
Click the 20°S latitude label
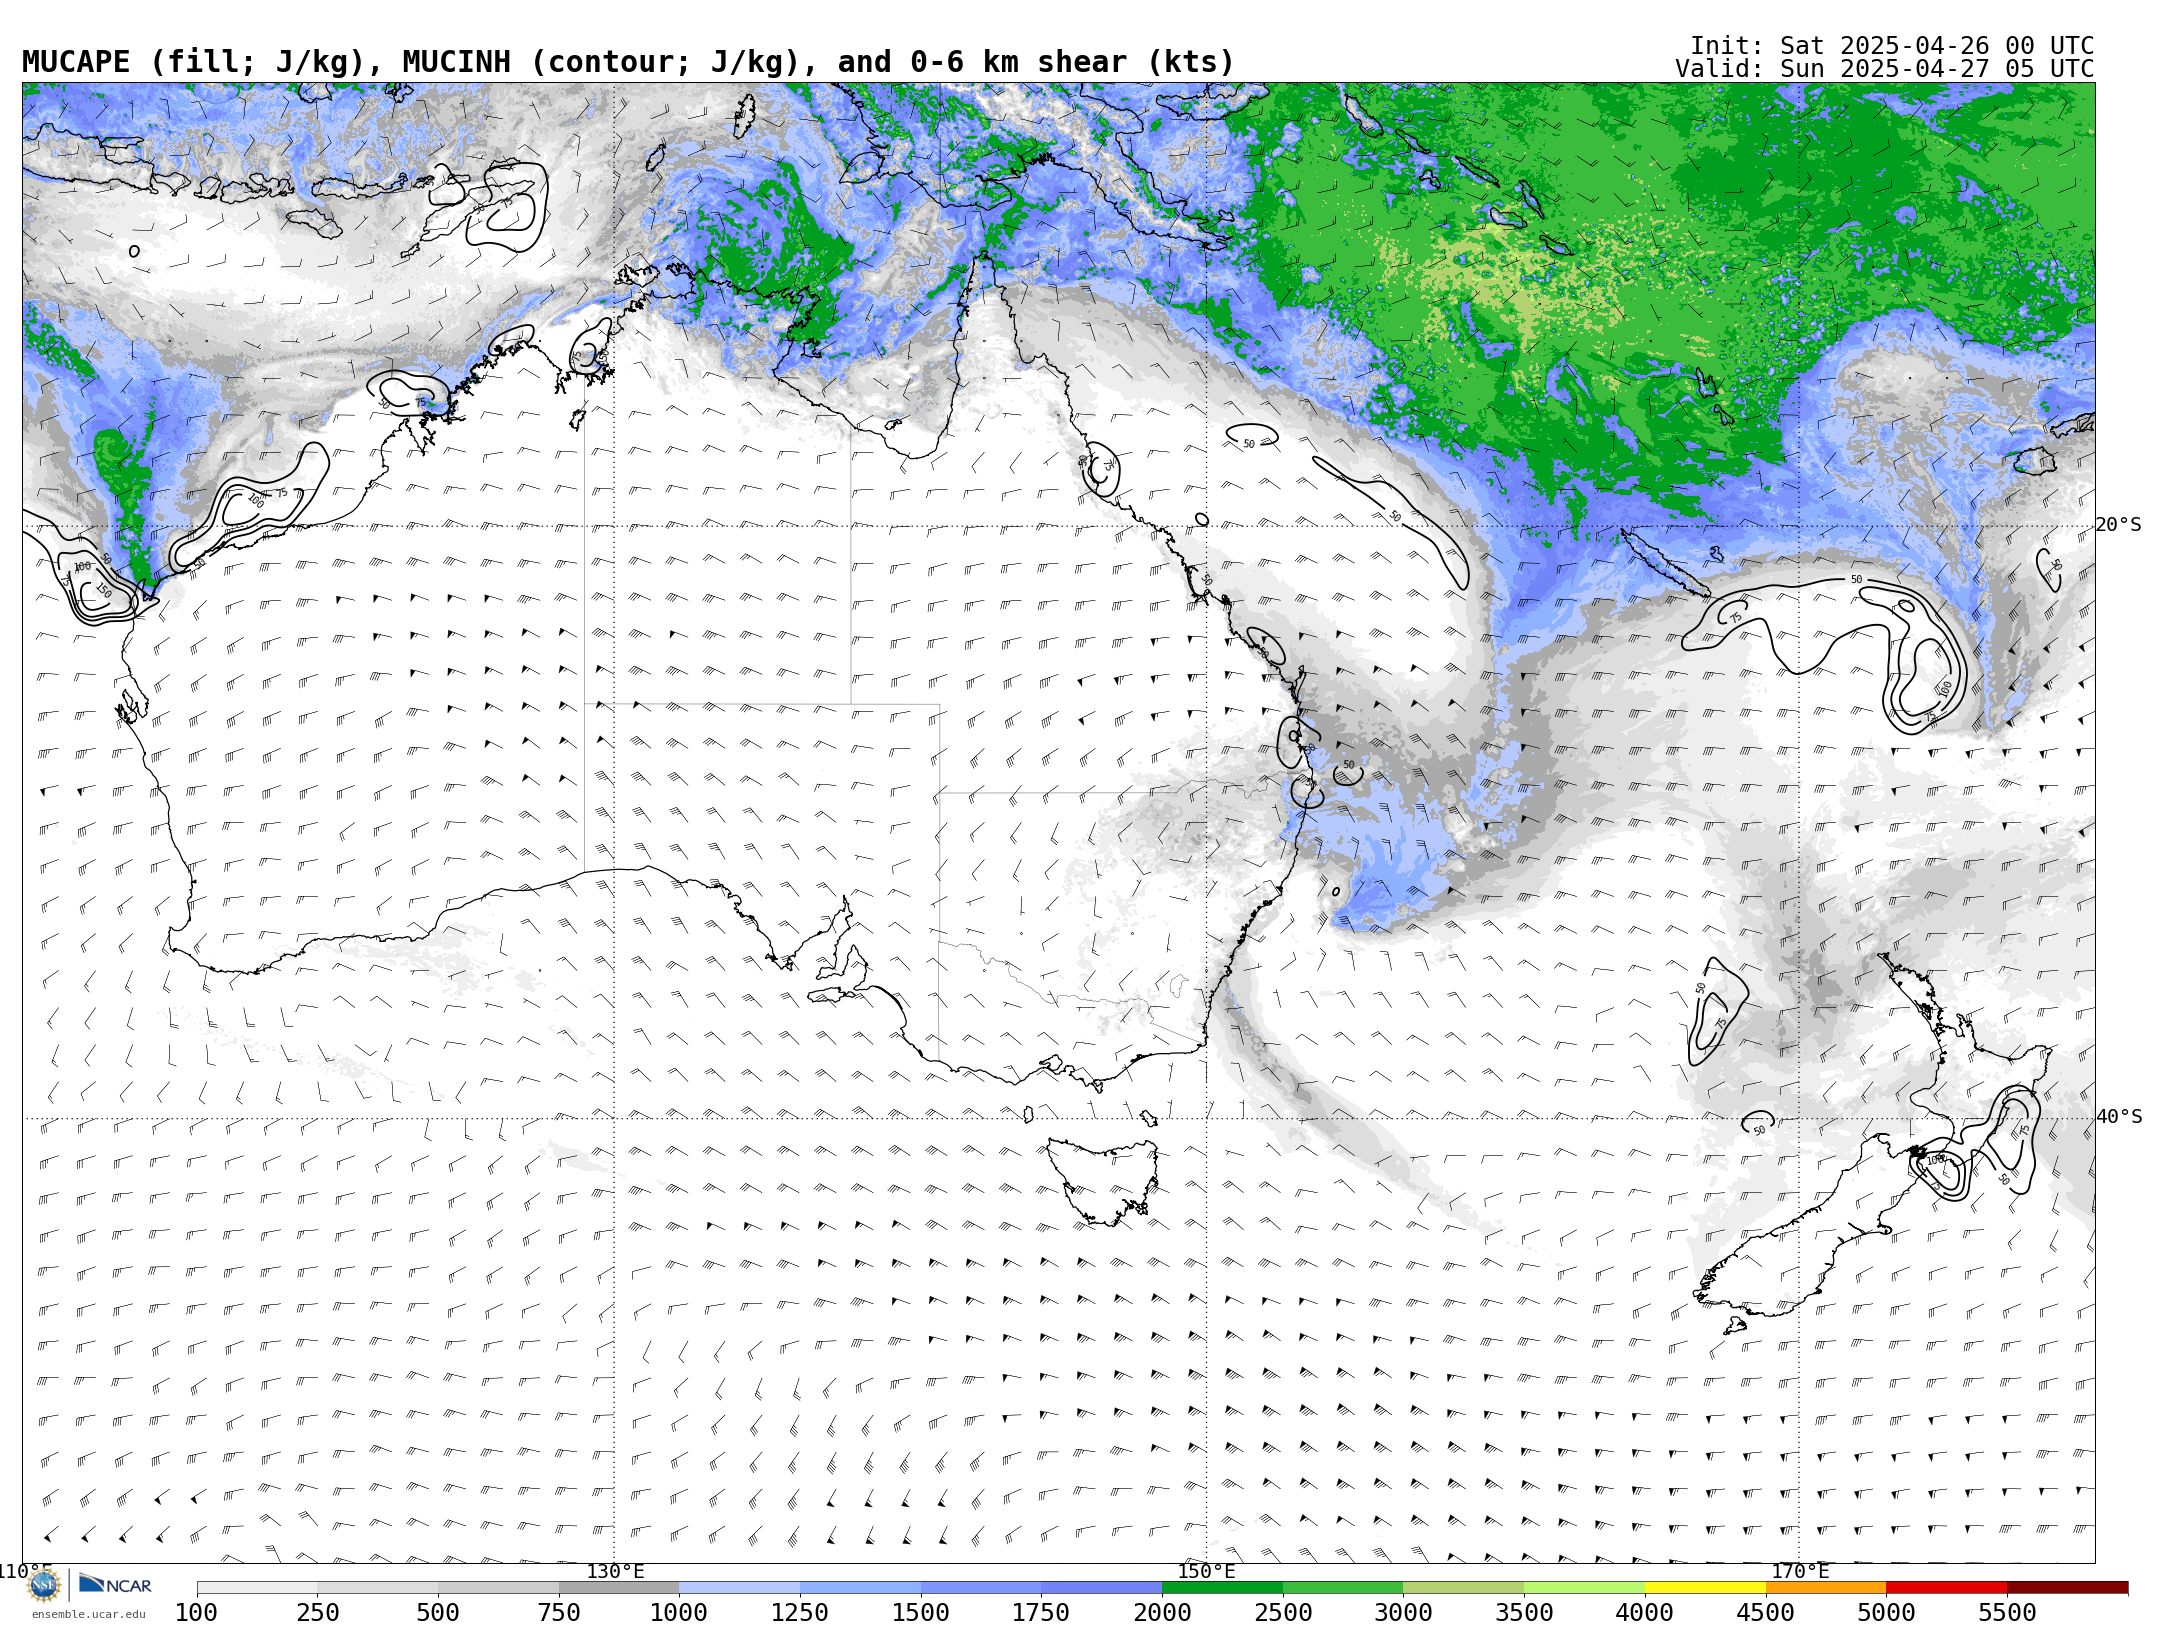point(2118,525)
